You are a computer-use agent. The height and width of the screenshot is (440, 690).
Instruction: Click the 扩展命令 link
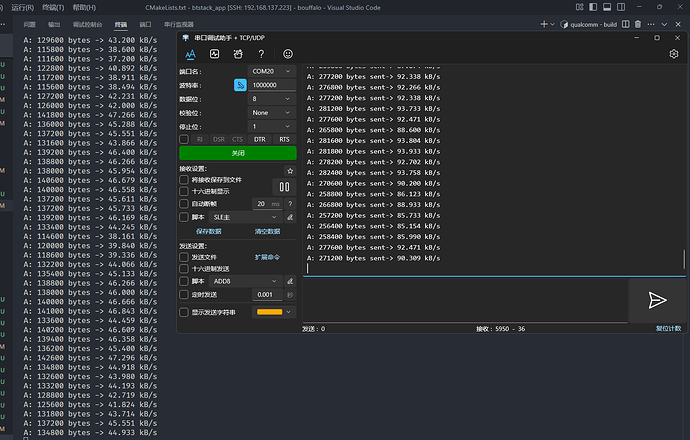[x=267, y=257]
